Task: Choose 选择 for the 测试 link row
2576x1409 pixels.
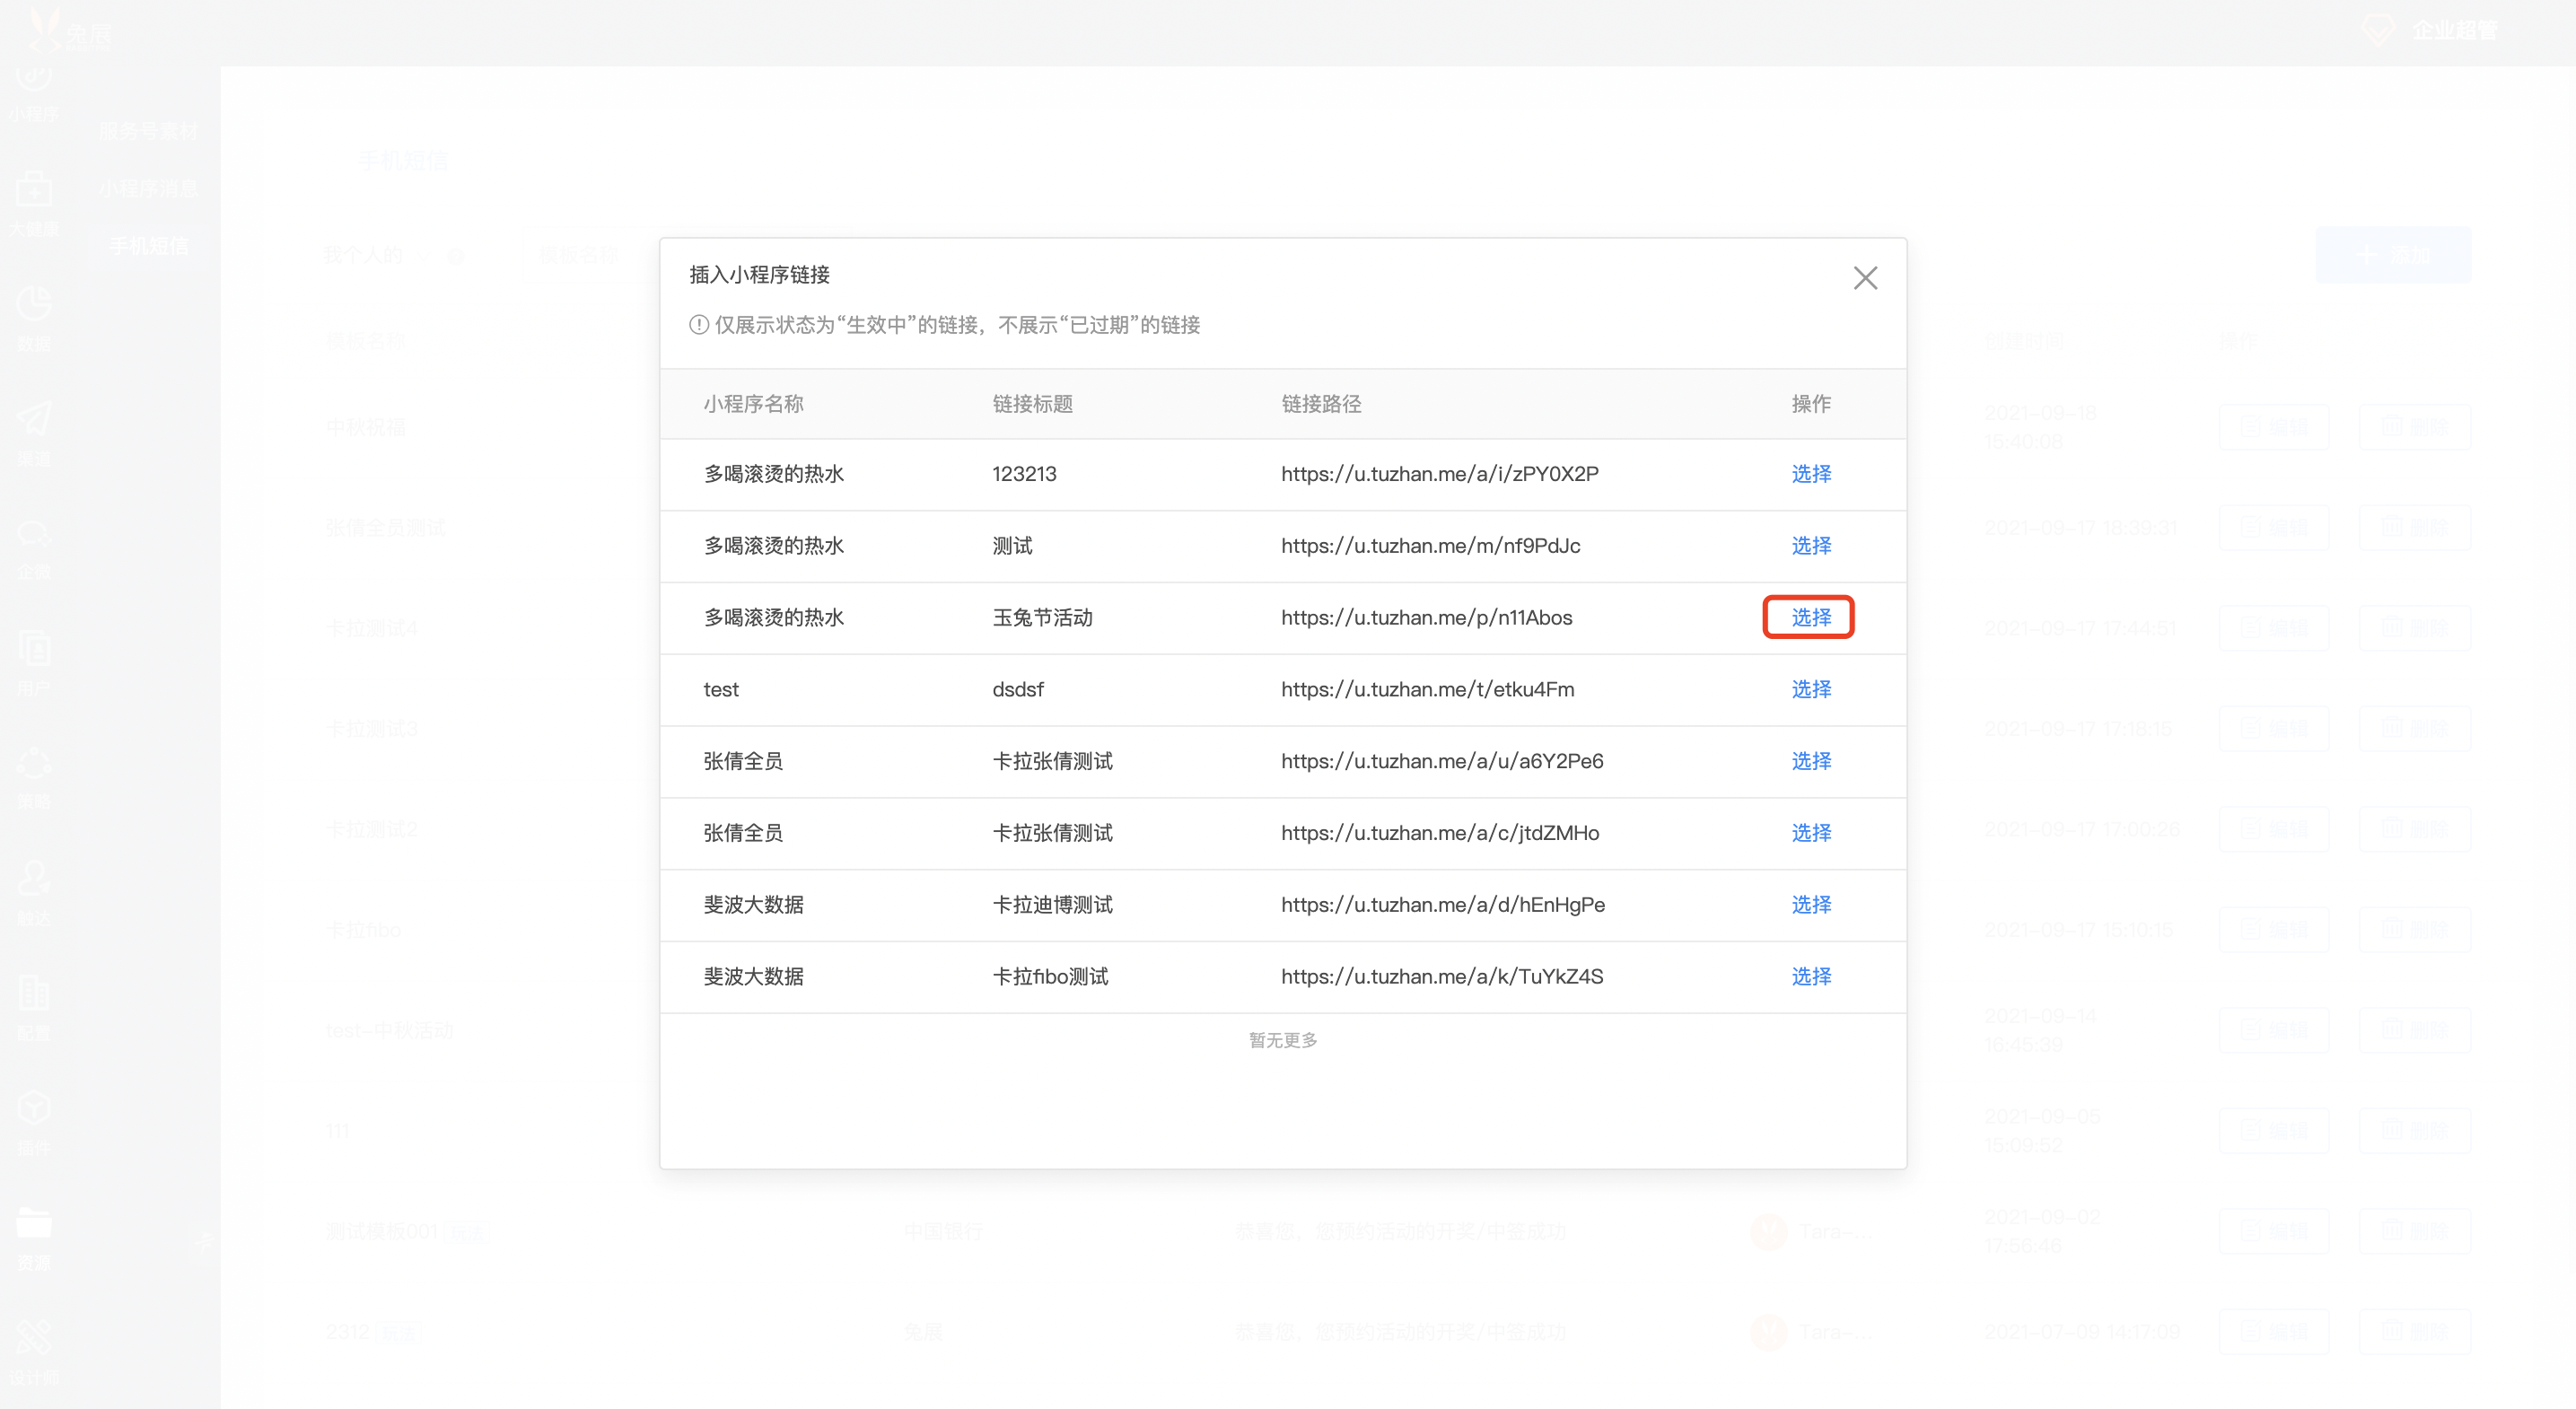Action: (1811, 546)
